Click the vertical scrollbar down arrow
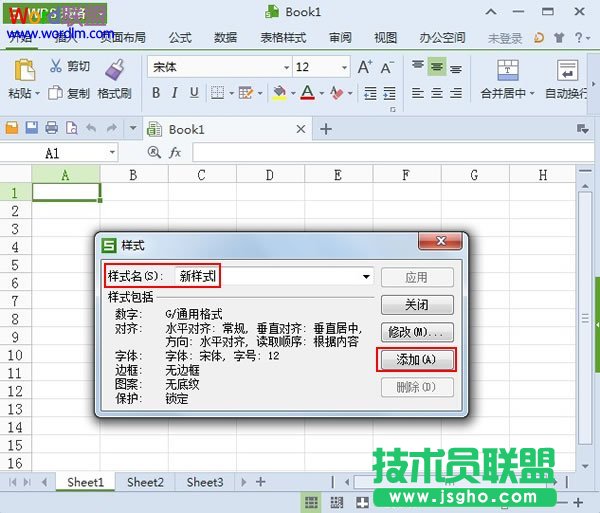 click(x=585, y=466)
